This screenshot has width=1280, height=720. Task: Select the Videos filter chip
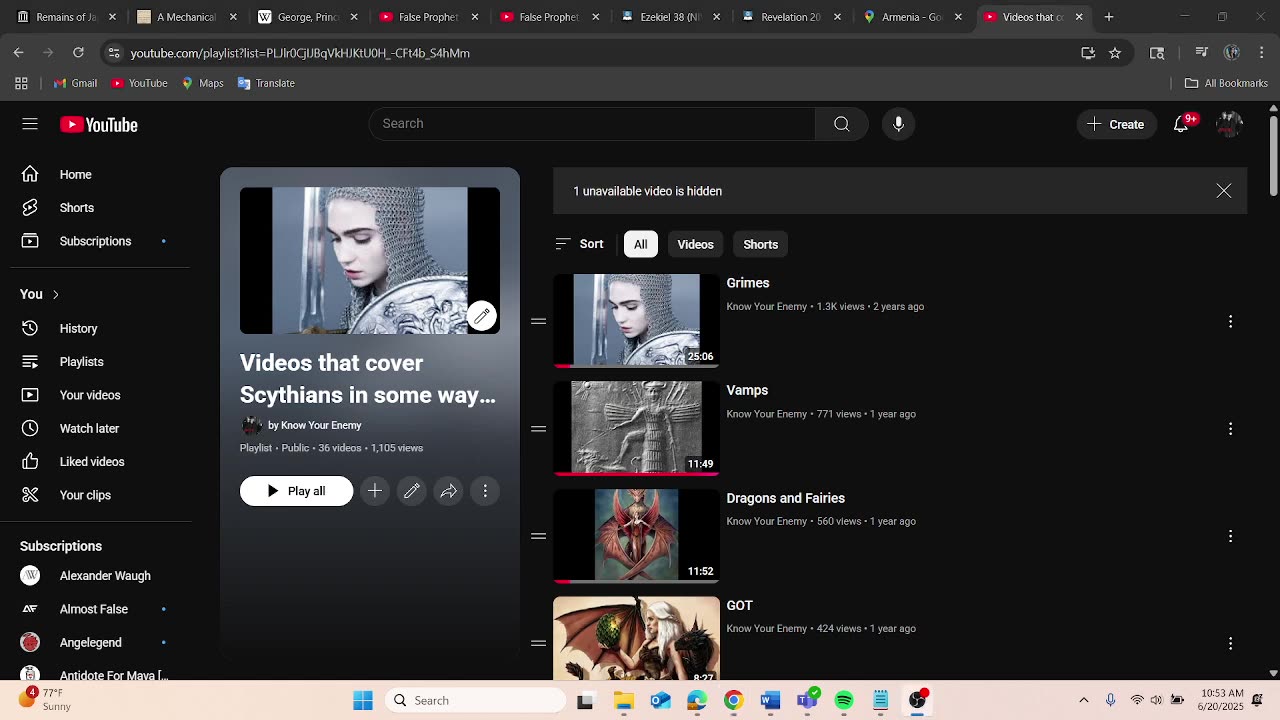695,244
